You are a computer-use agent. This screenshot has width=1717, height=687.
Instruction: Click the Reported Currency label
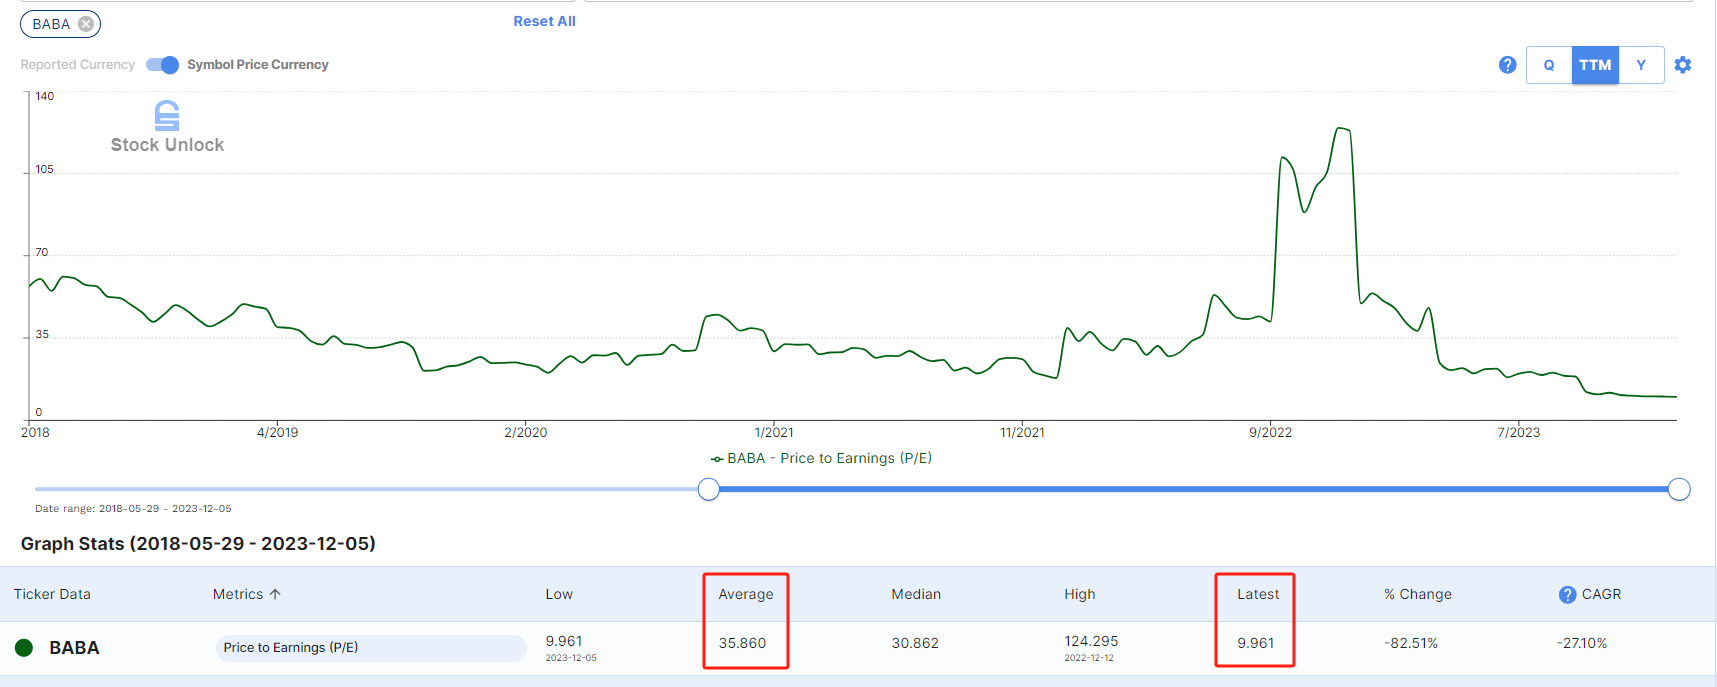77,65
